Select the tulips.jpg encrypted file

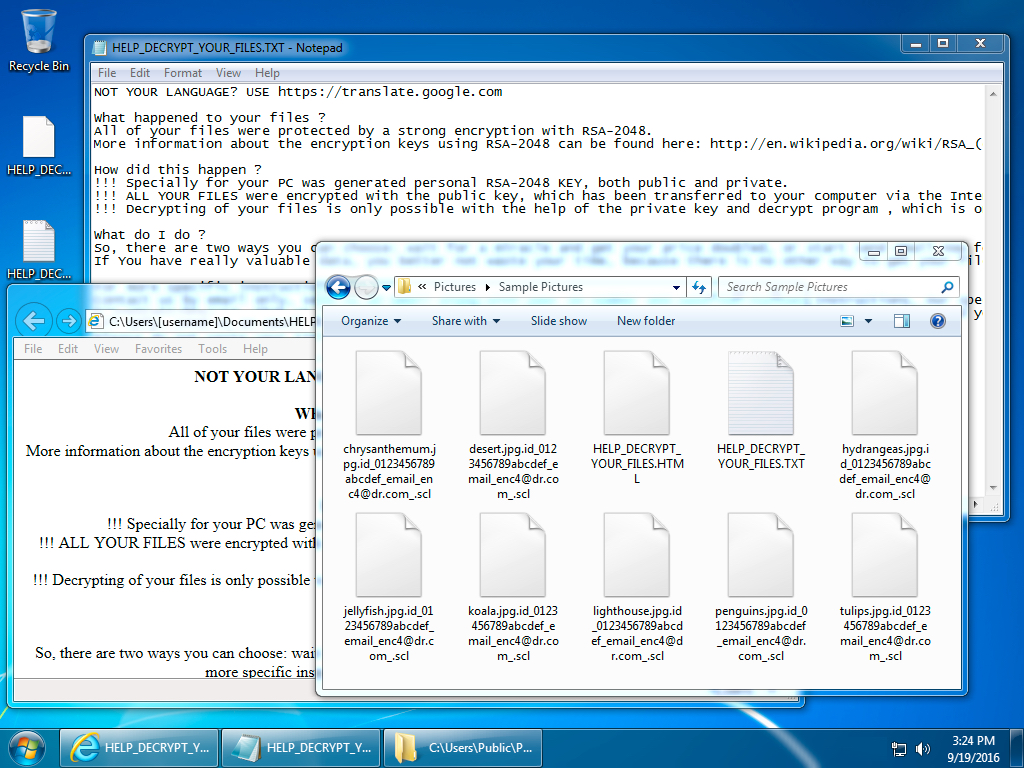click(885, 587)
